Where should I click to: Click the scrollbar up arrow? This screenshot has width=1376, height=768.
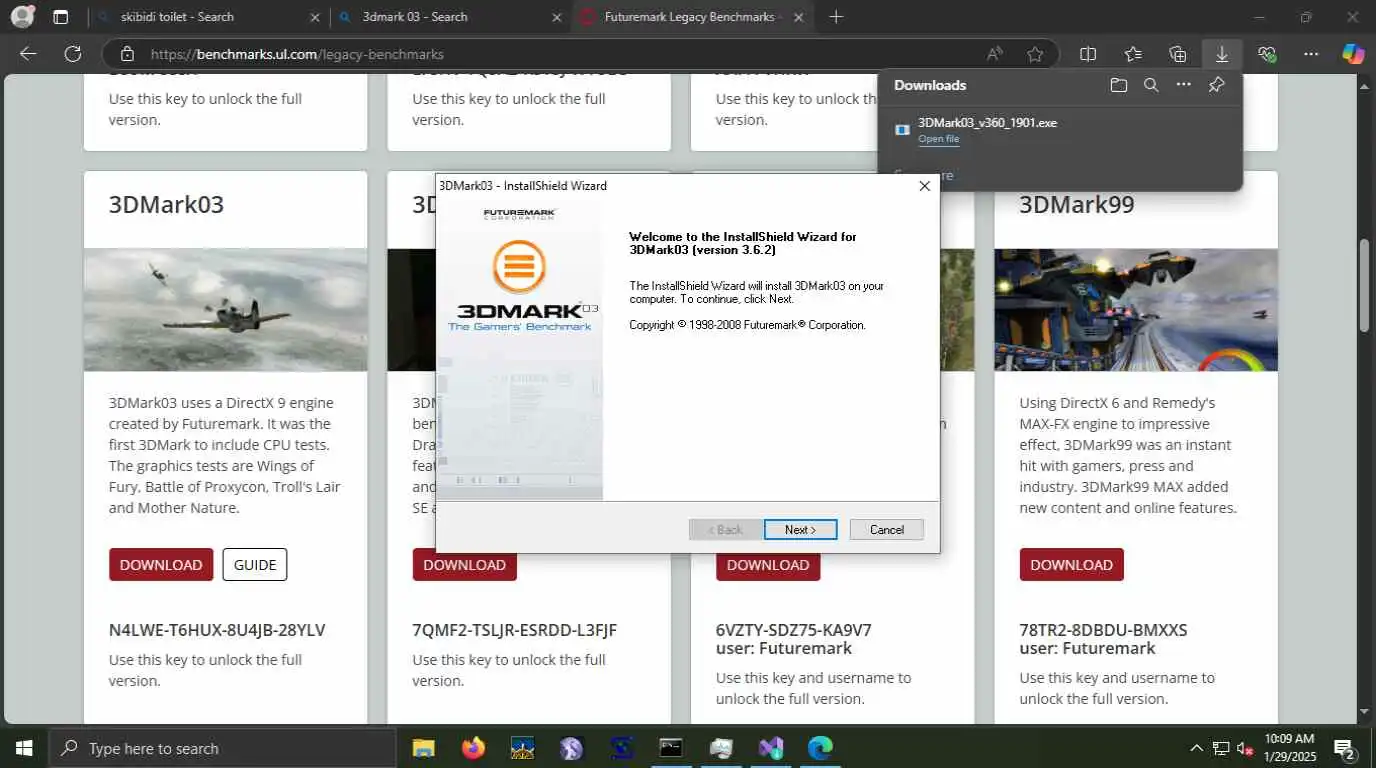point(1366,86)
